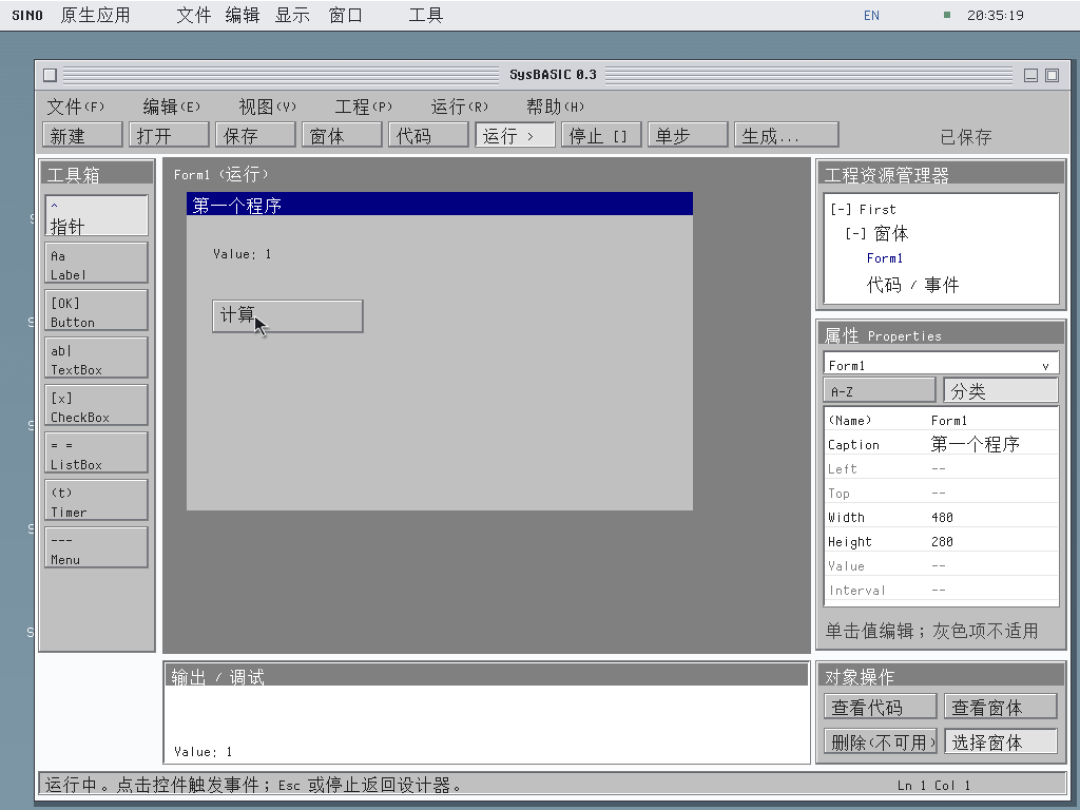Open the 视图(V) menu

tap(267, 107)
